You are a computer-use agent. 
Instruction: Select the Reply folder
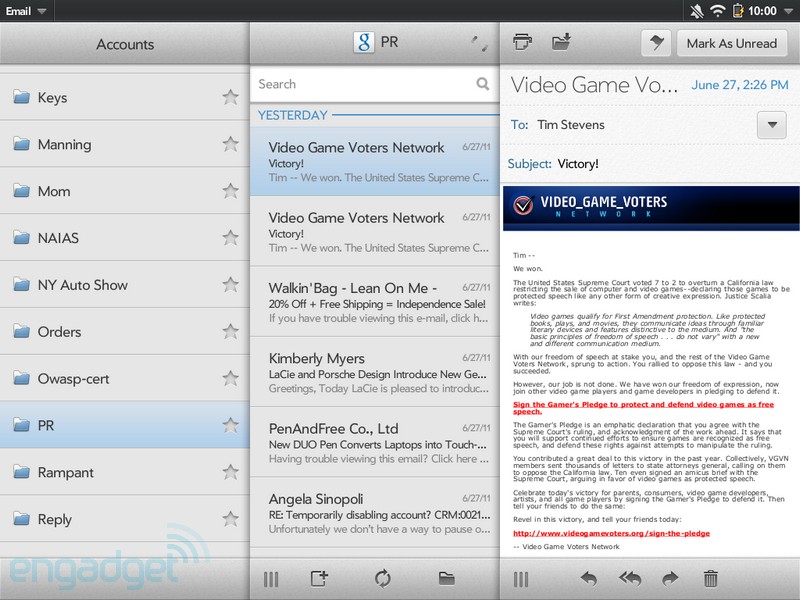(124, 519)
